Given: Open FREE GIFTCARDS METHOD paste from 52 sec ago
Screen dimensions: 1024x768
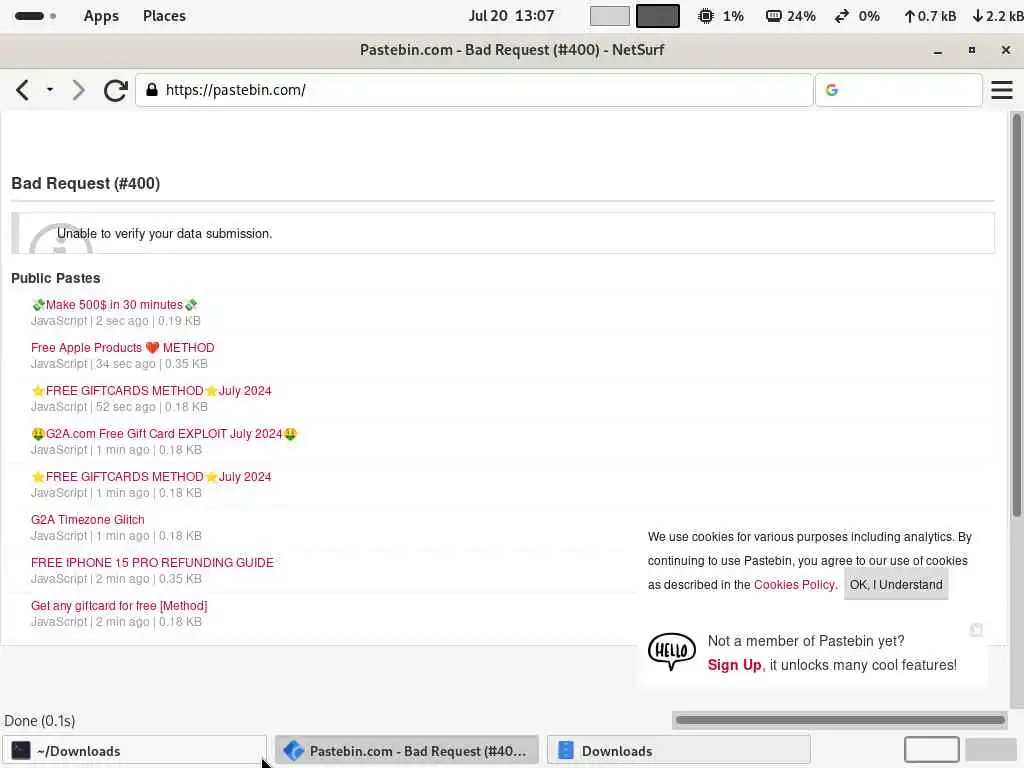Looking at the screenshot, I should [x=152, y=391].
